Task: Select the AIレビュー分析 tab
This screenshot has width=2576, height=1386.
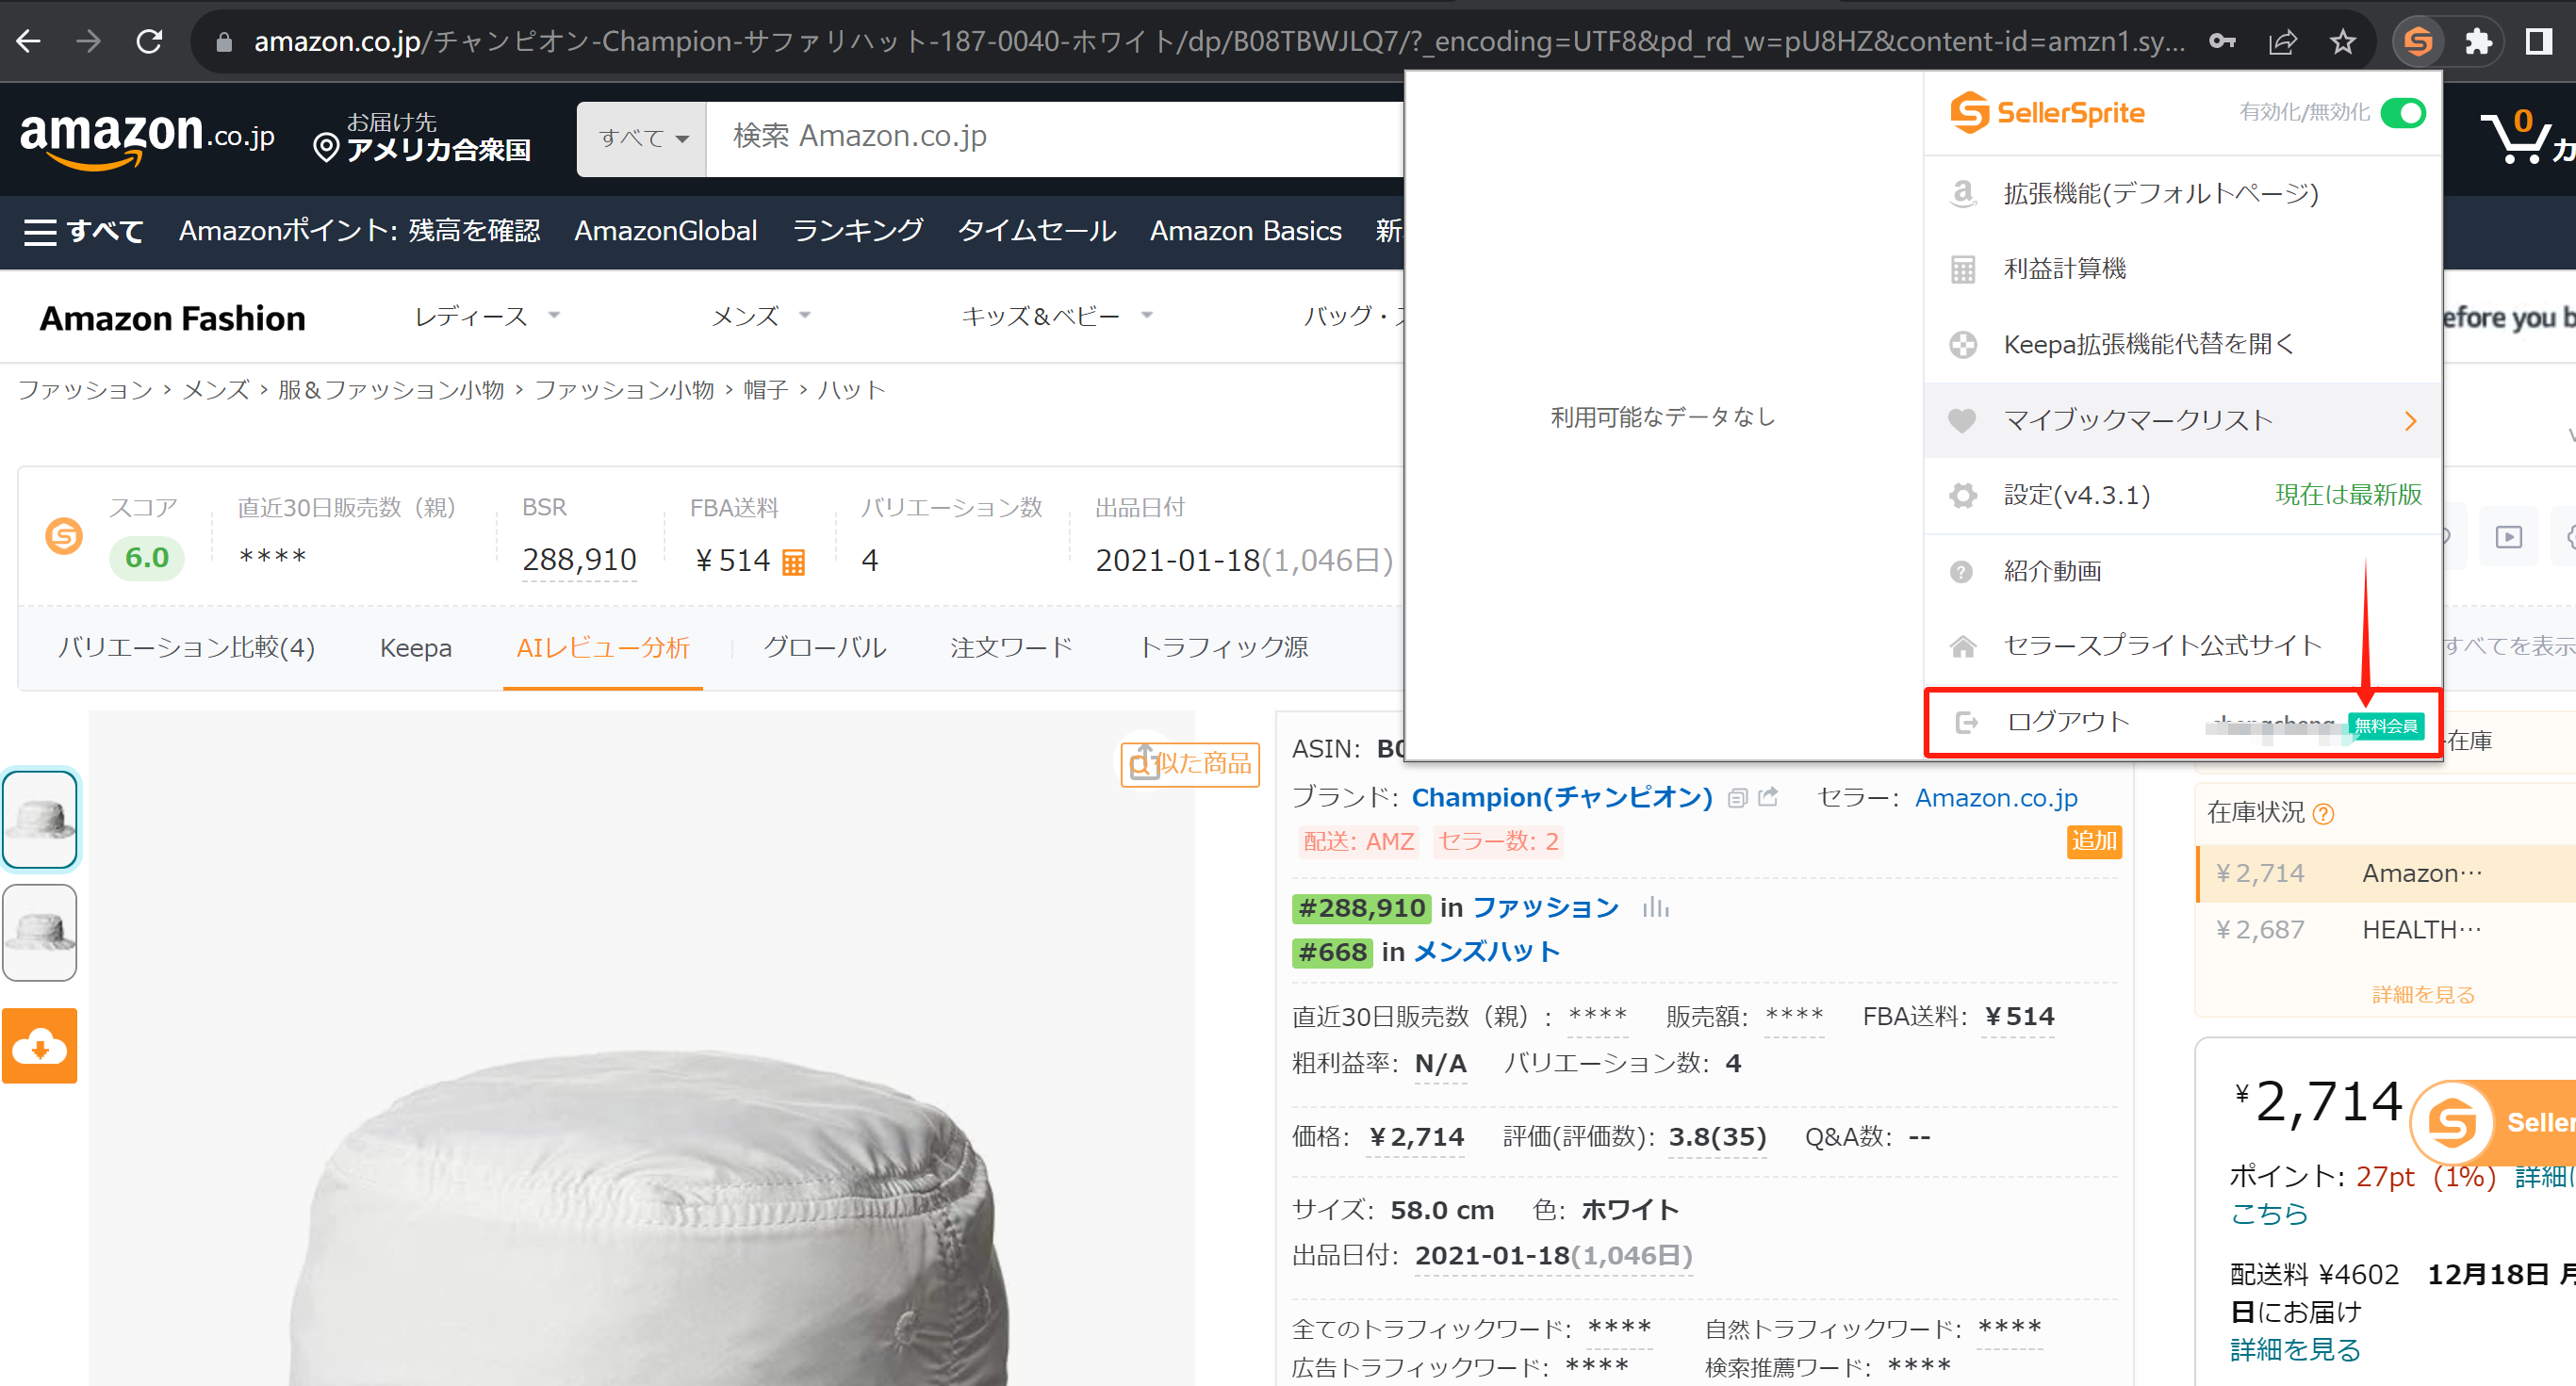Action: [603, 648]
